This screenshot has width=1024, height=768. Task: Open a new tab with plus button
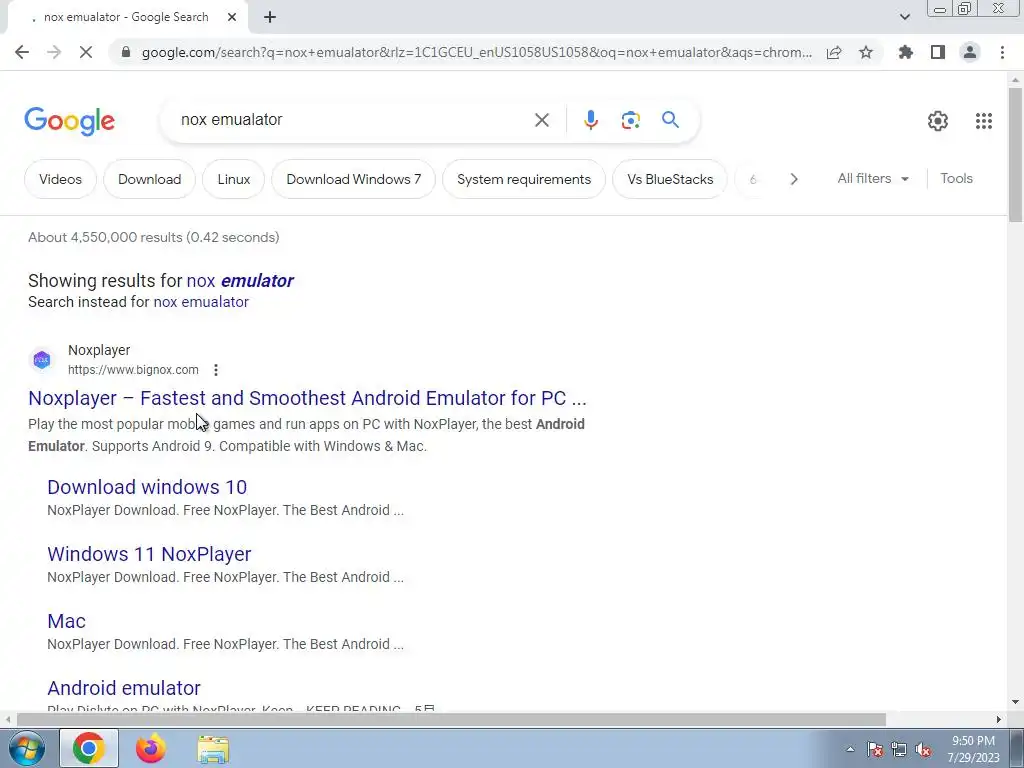[x=270, y=17]
